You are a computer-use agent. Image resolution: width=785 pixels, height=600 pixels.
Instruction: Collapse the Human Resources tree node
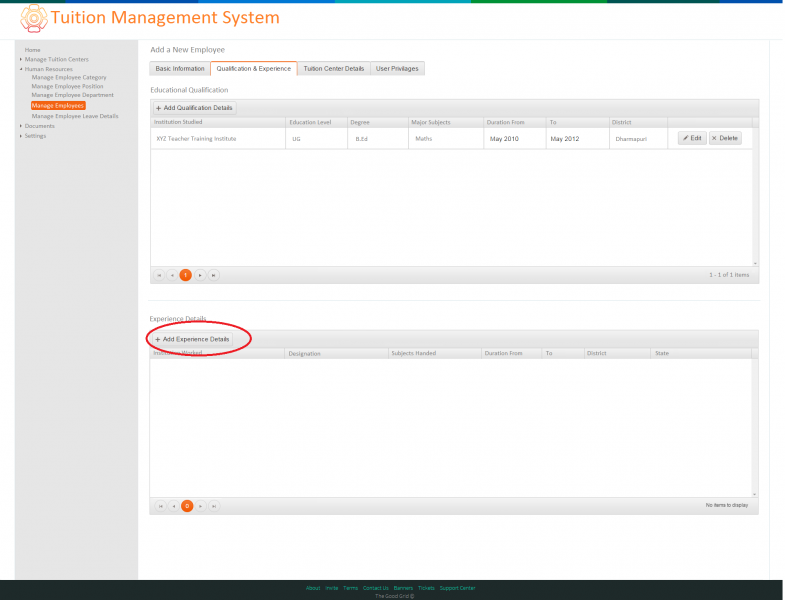pyautogui.click(x=21, y=69)
